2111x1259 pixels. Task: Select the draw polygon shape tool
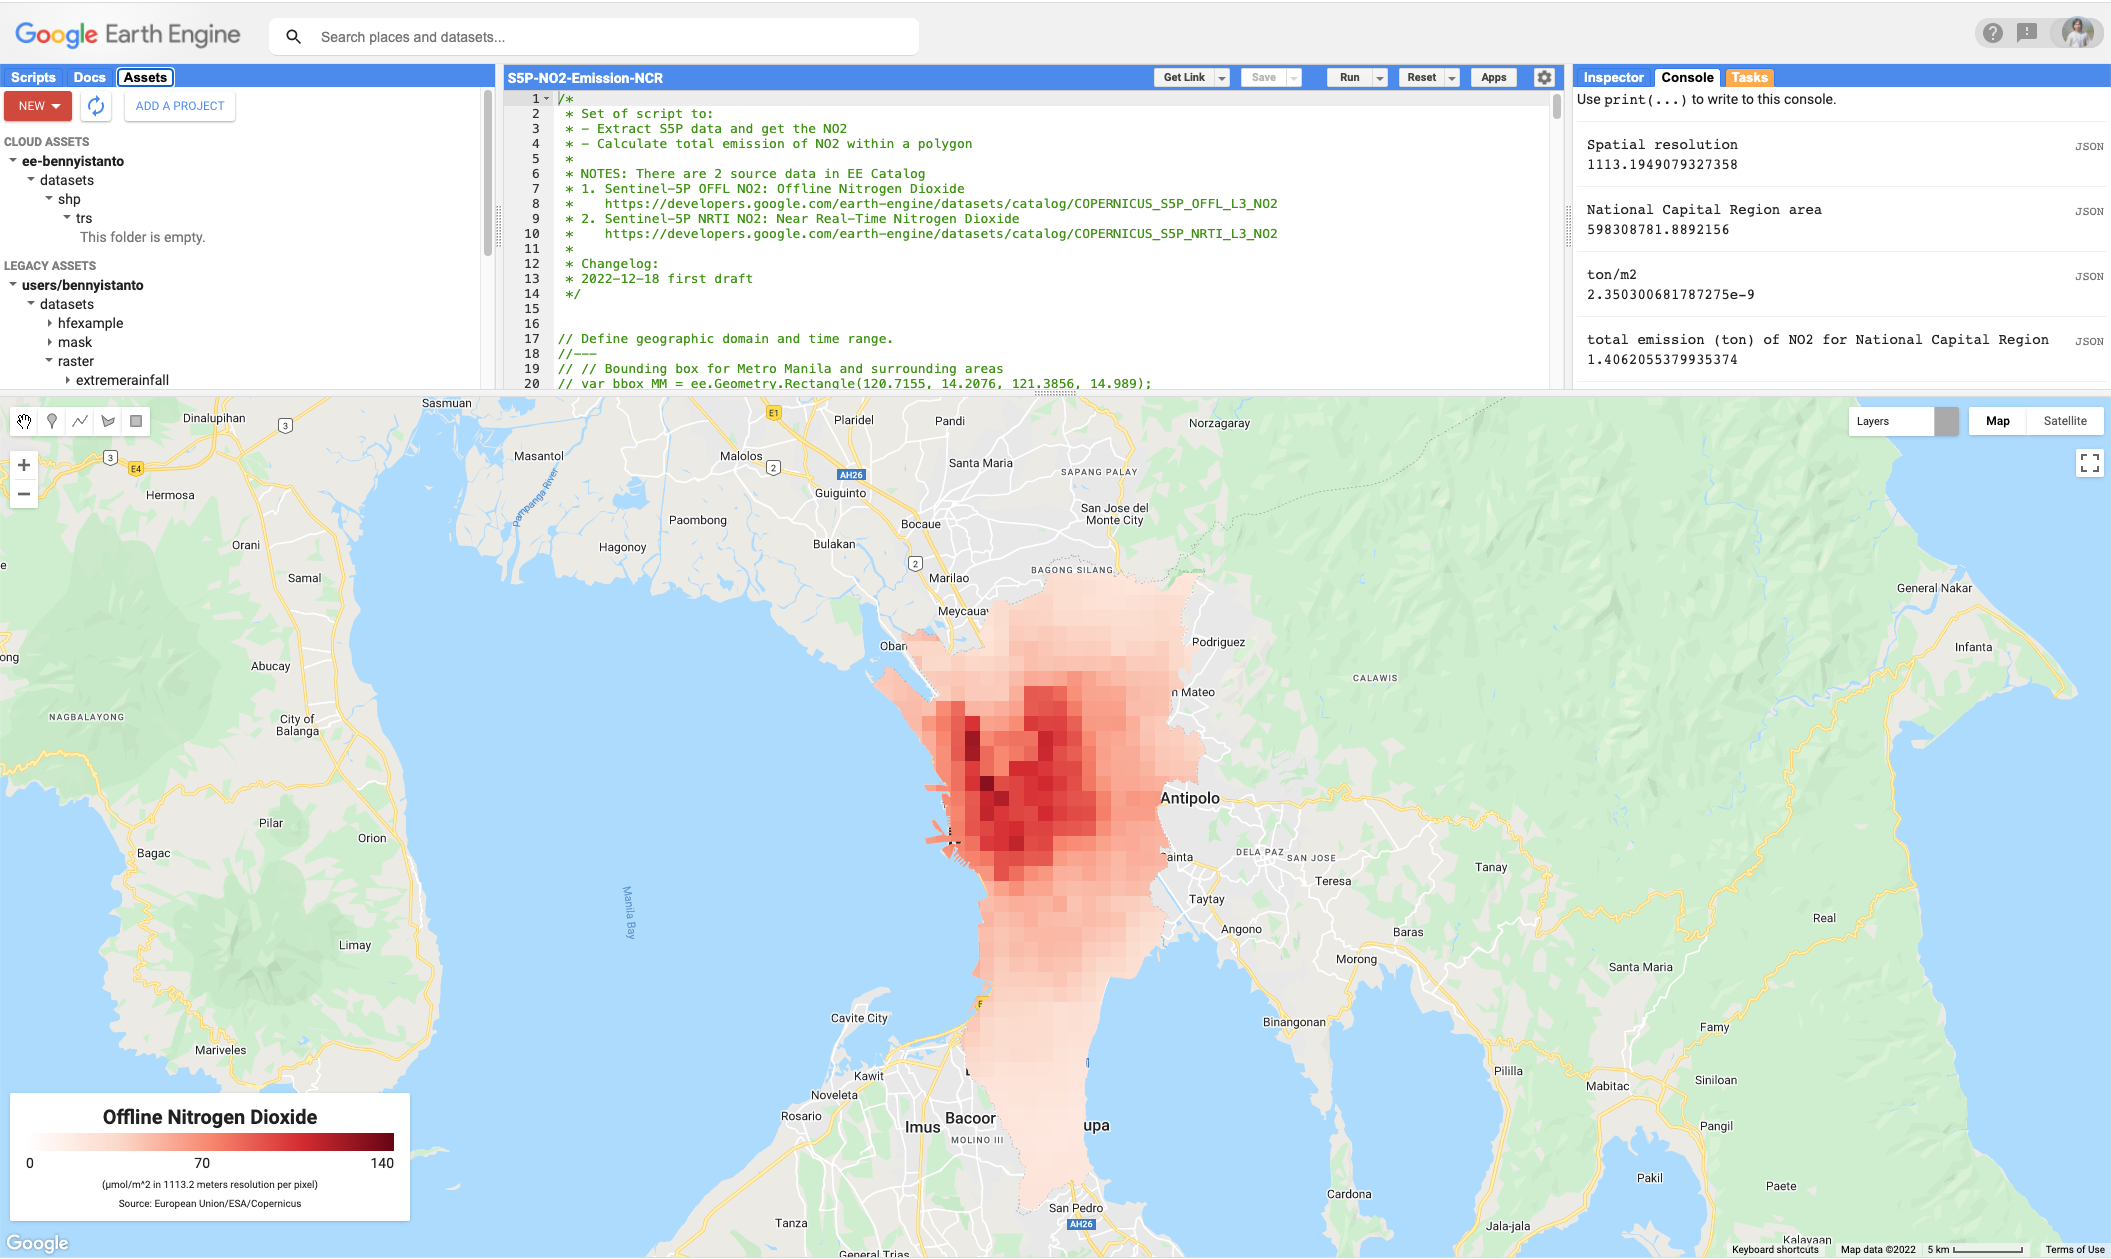(108, 421)
